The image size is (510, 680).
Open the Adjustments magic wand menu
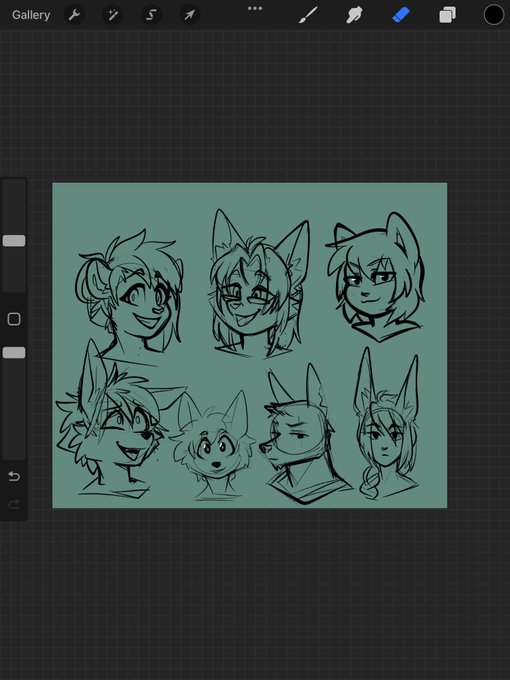coord(113,16)
